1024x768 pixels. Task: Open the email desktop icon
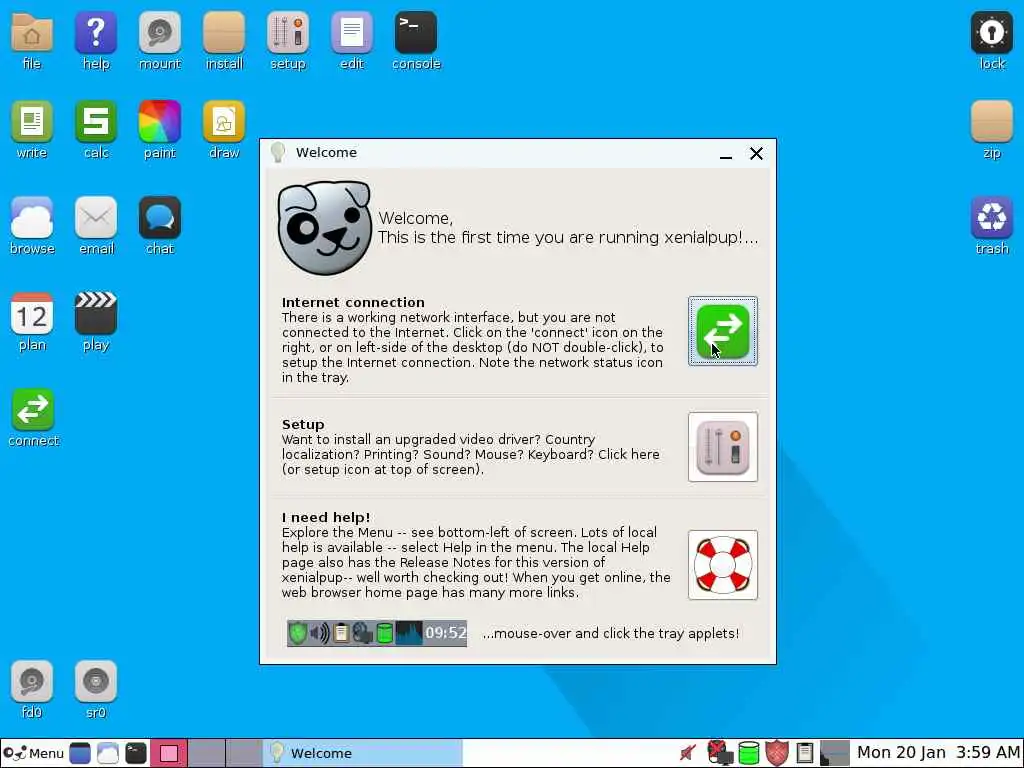click(x=95, y=217)
